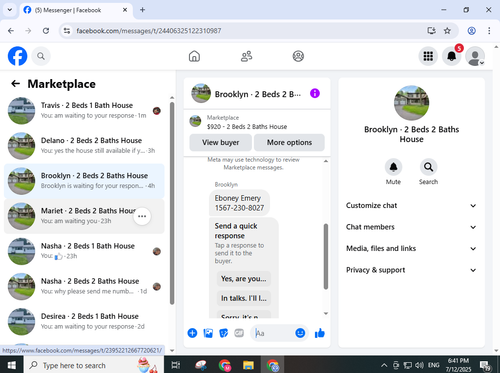Open the account profile avatar menu
Viewport: 500px width, 373px height.
tap(475, 56)
